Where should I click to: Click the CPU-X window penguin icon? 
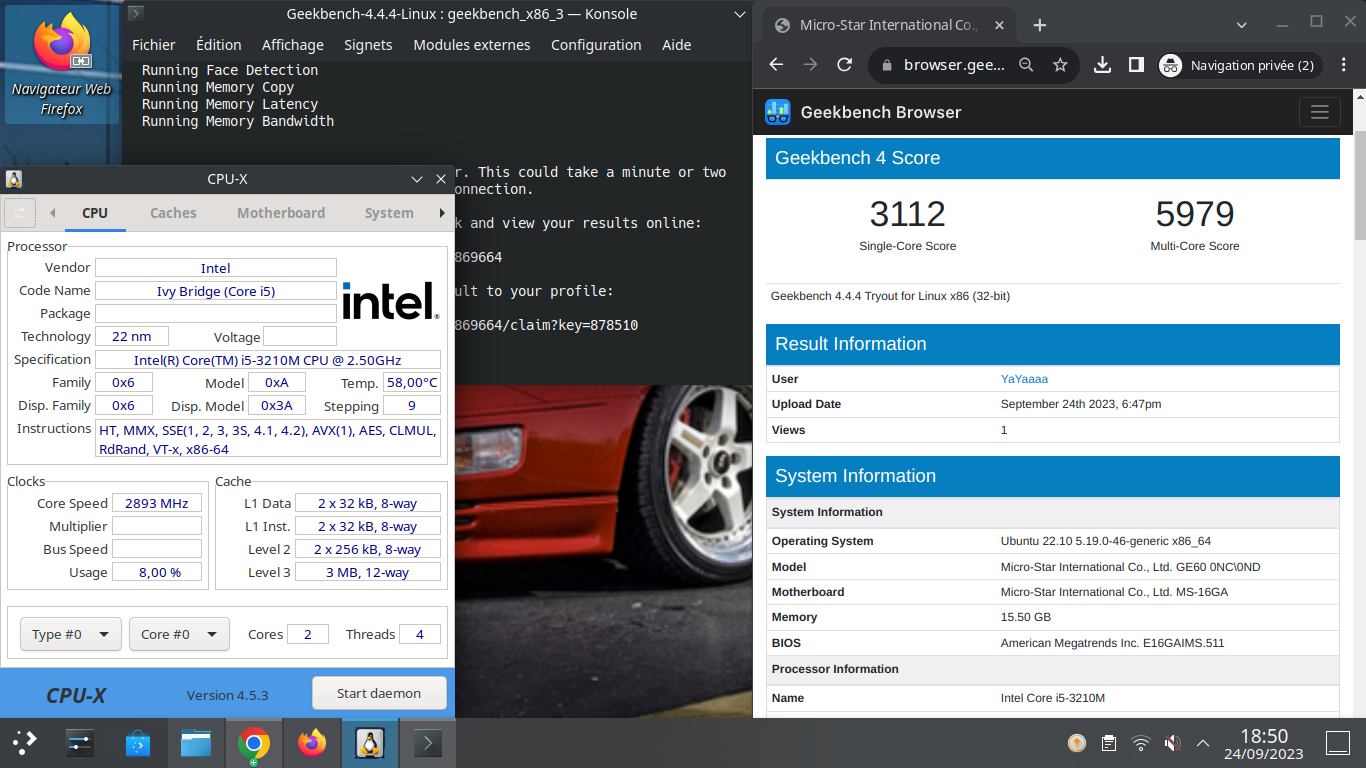click(x=14, y=179)
